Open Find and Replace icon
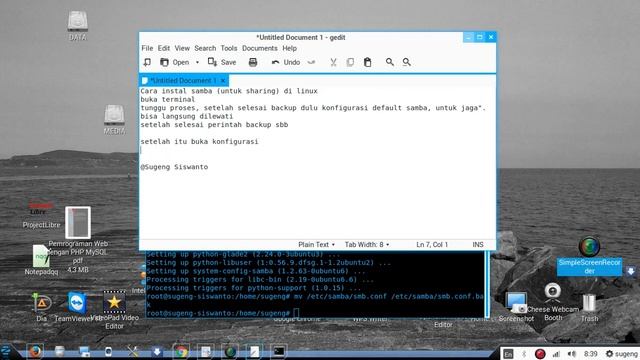640x360 pixels. click(x=407, y=62)
